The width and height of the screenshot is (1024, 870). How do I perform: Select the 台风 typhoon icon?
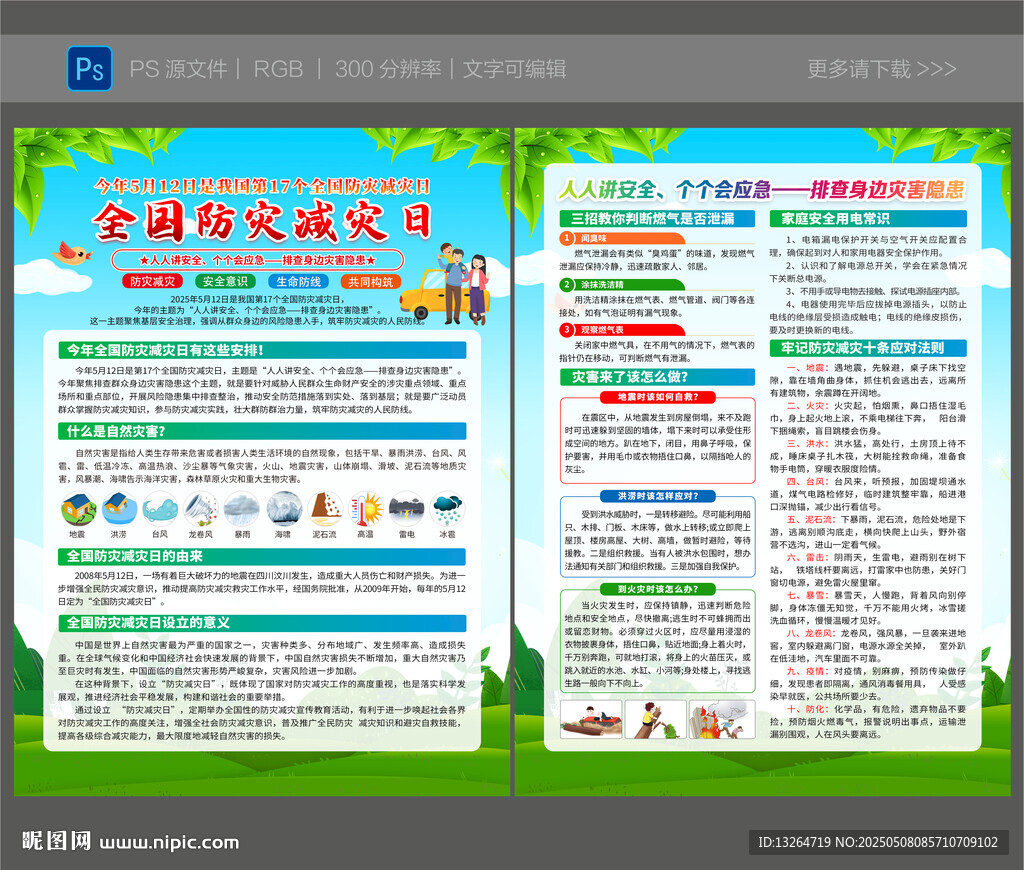[160, 509]
